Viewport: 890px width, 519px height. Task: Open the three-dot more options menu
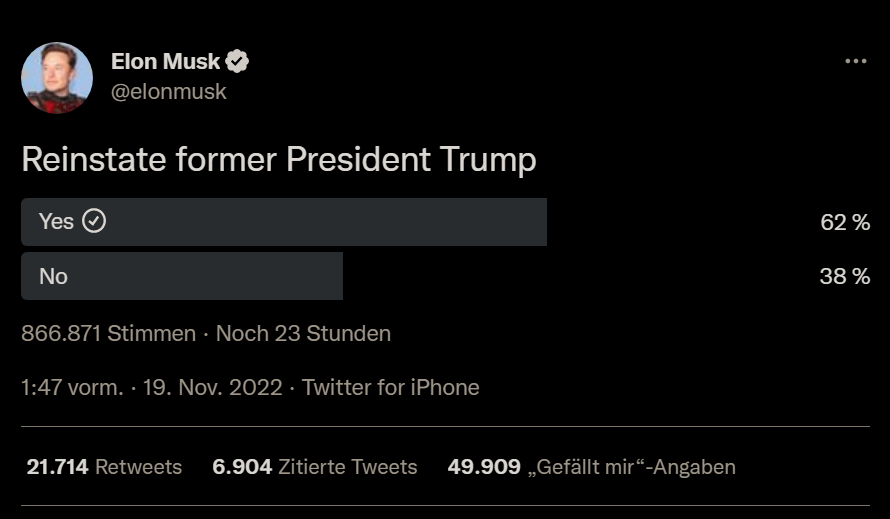click(x=855, y=61)
